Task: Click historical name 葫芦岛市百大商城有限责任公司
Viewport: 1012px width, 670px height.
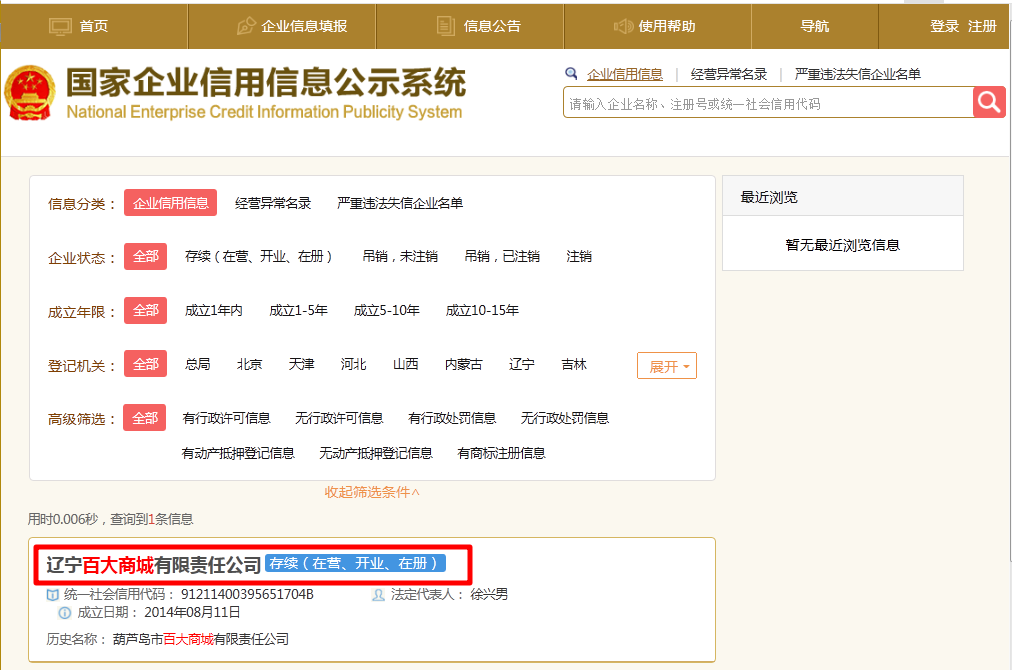Action: point(201,640)
